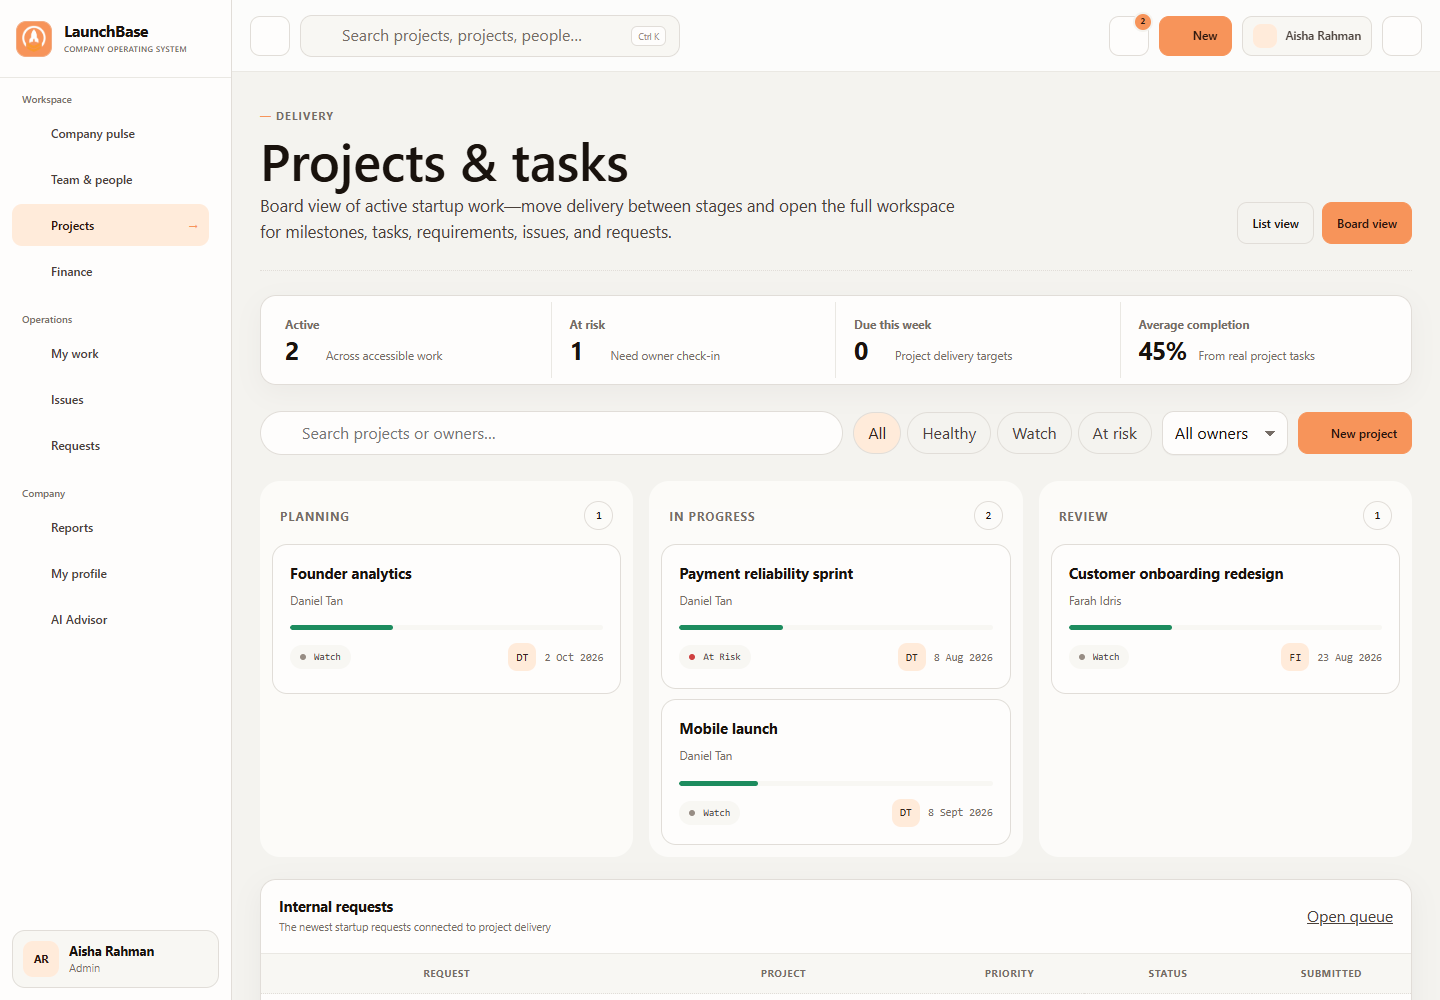
Task: Open My profile page
Action: pyautogui.click(x=110, y=574)
